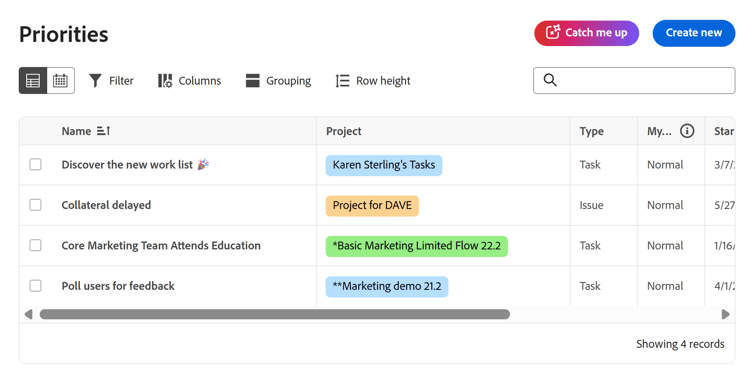The image size is (750, 374).
Task: Open Core Marketing Team Attends Education task
Action: tap(161, 245)
